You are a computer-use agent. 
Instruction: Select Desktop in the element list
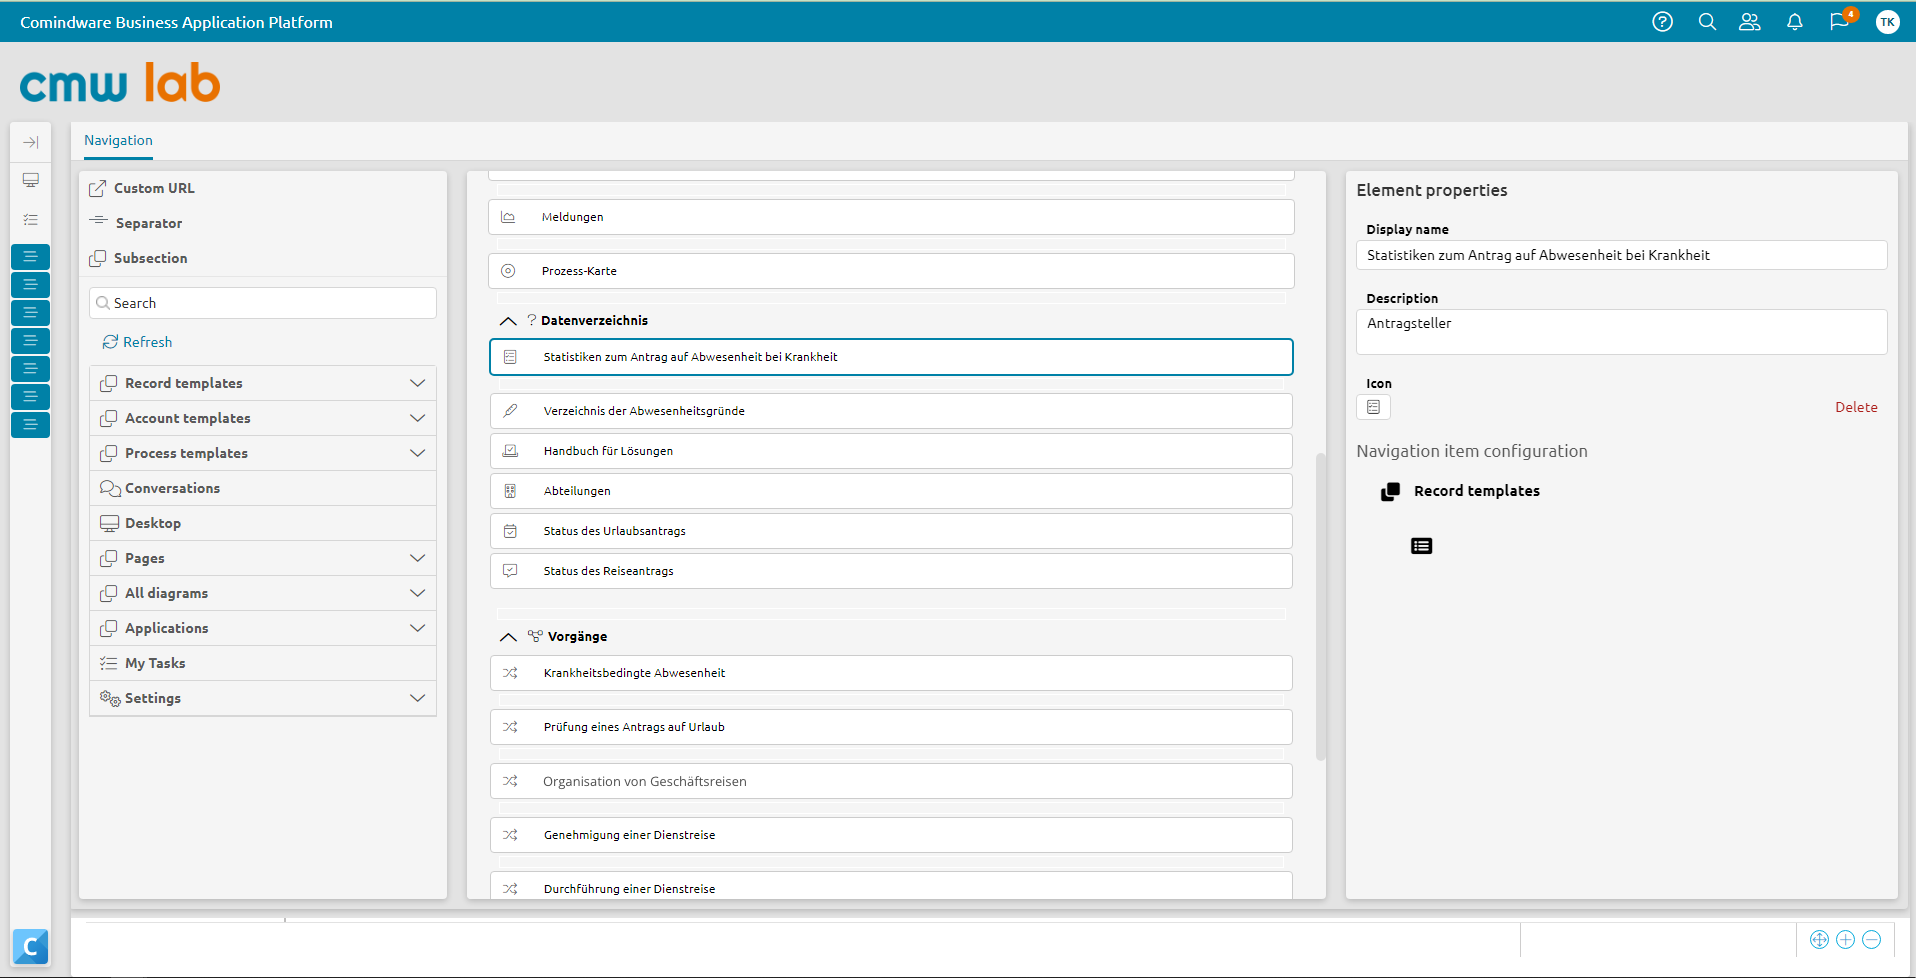coord(263,523)
